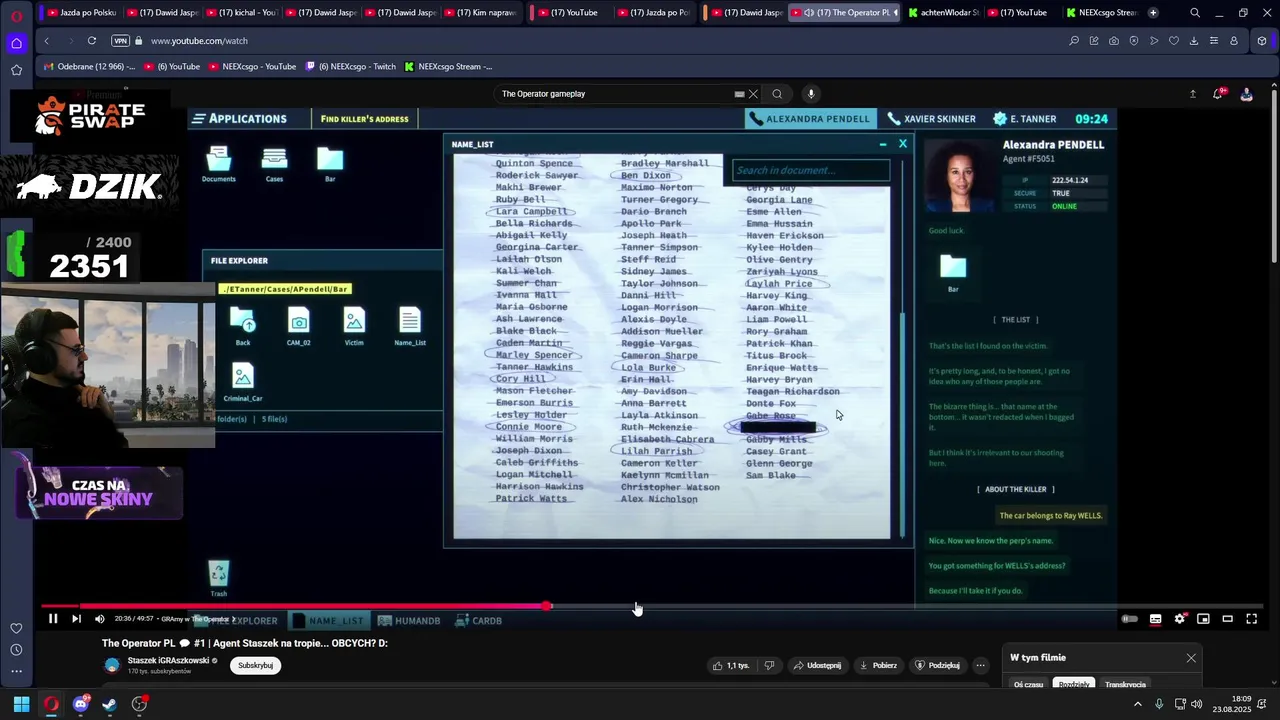Close the 'W tym filmie' panel

[x=1191, y=658]
